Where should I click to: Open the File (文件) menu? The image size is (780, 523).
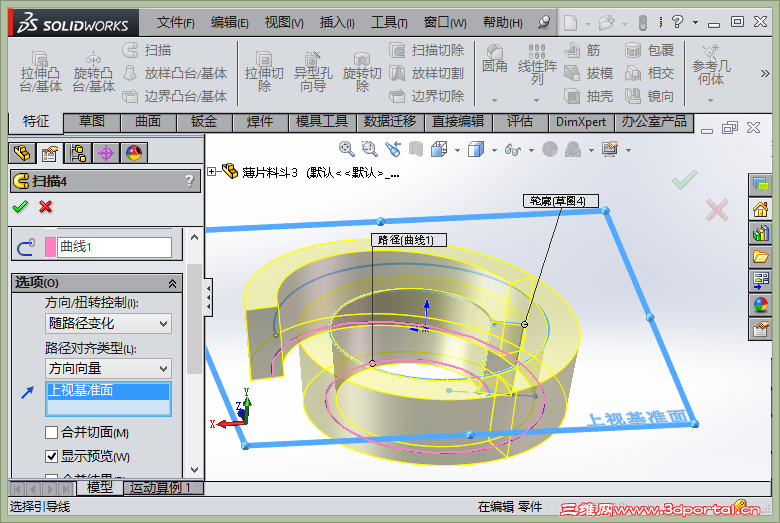coord(175,22)
